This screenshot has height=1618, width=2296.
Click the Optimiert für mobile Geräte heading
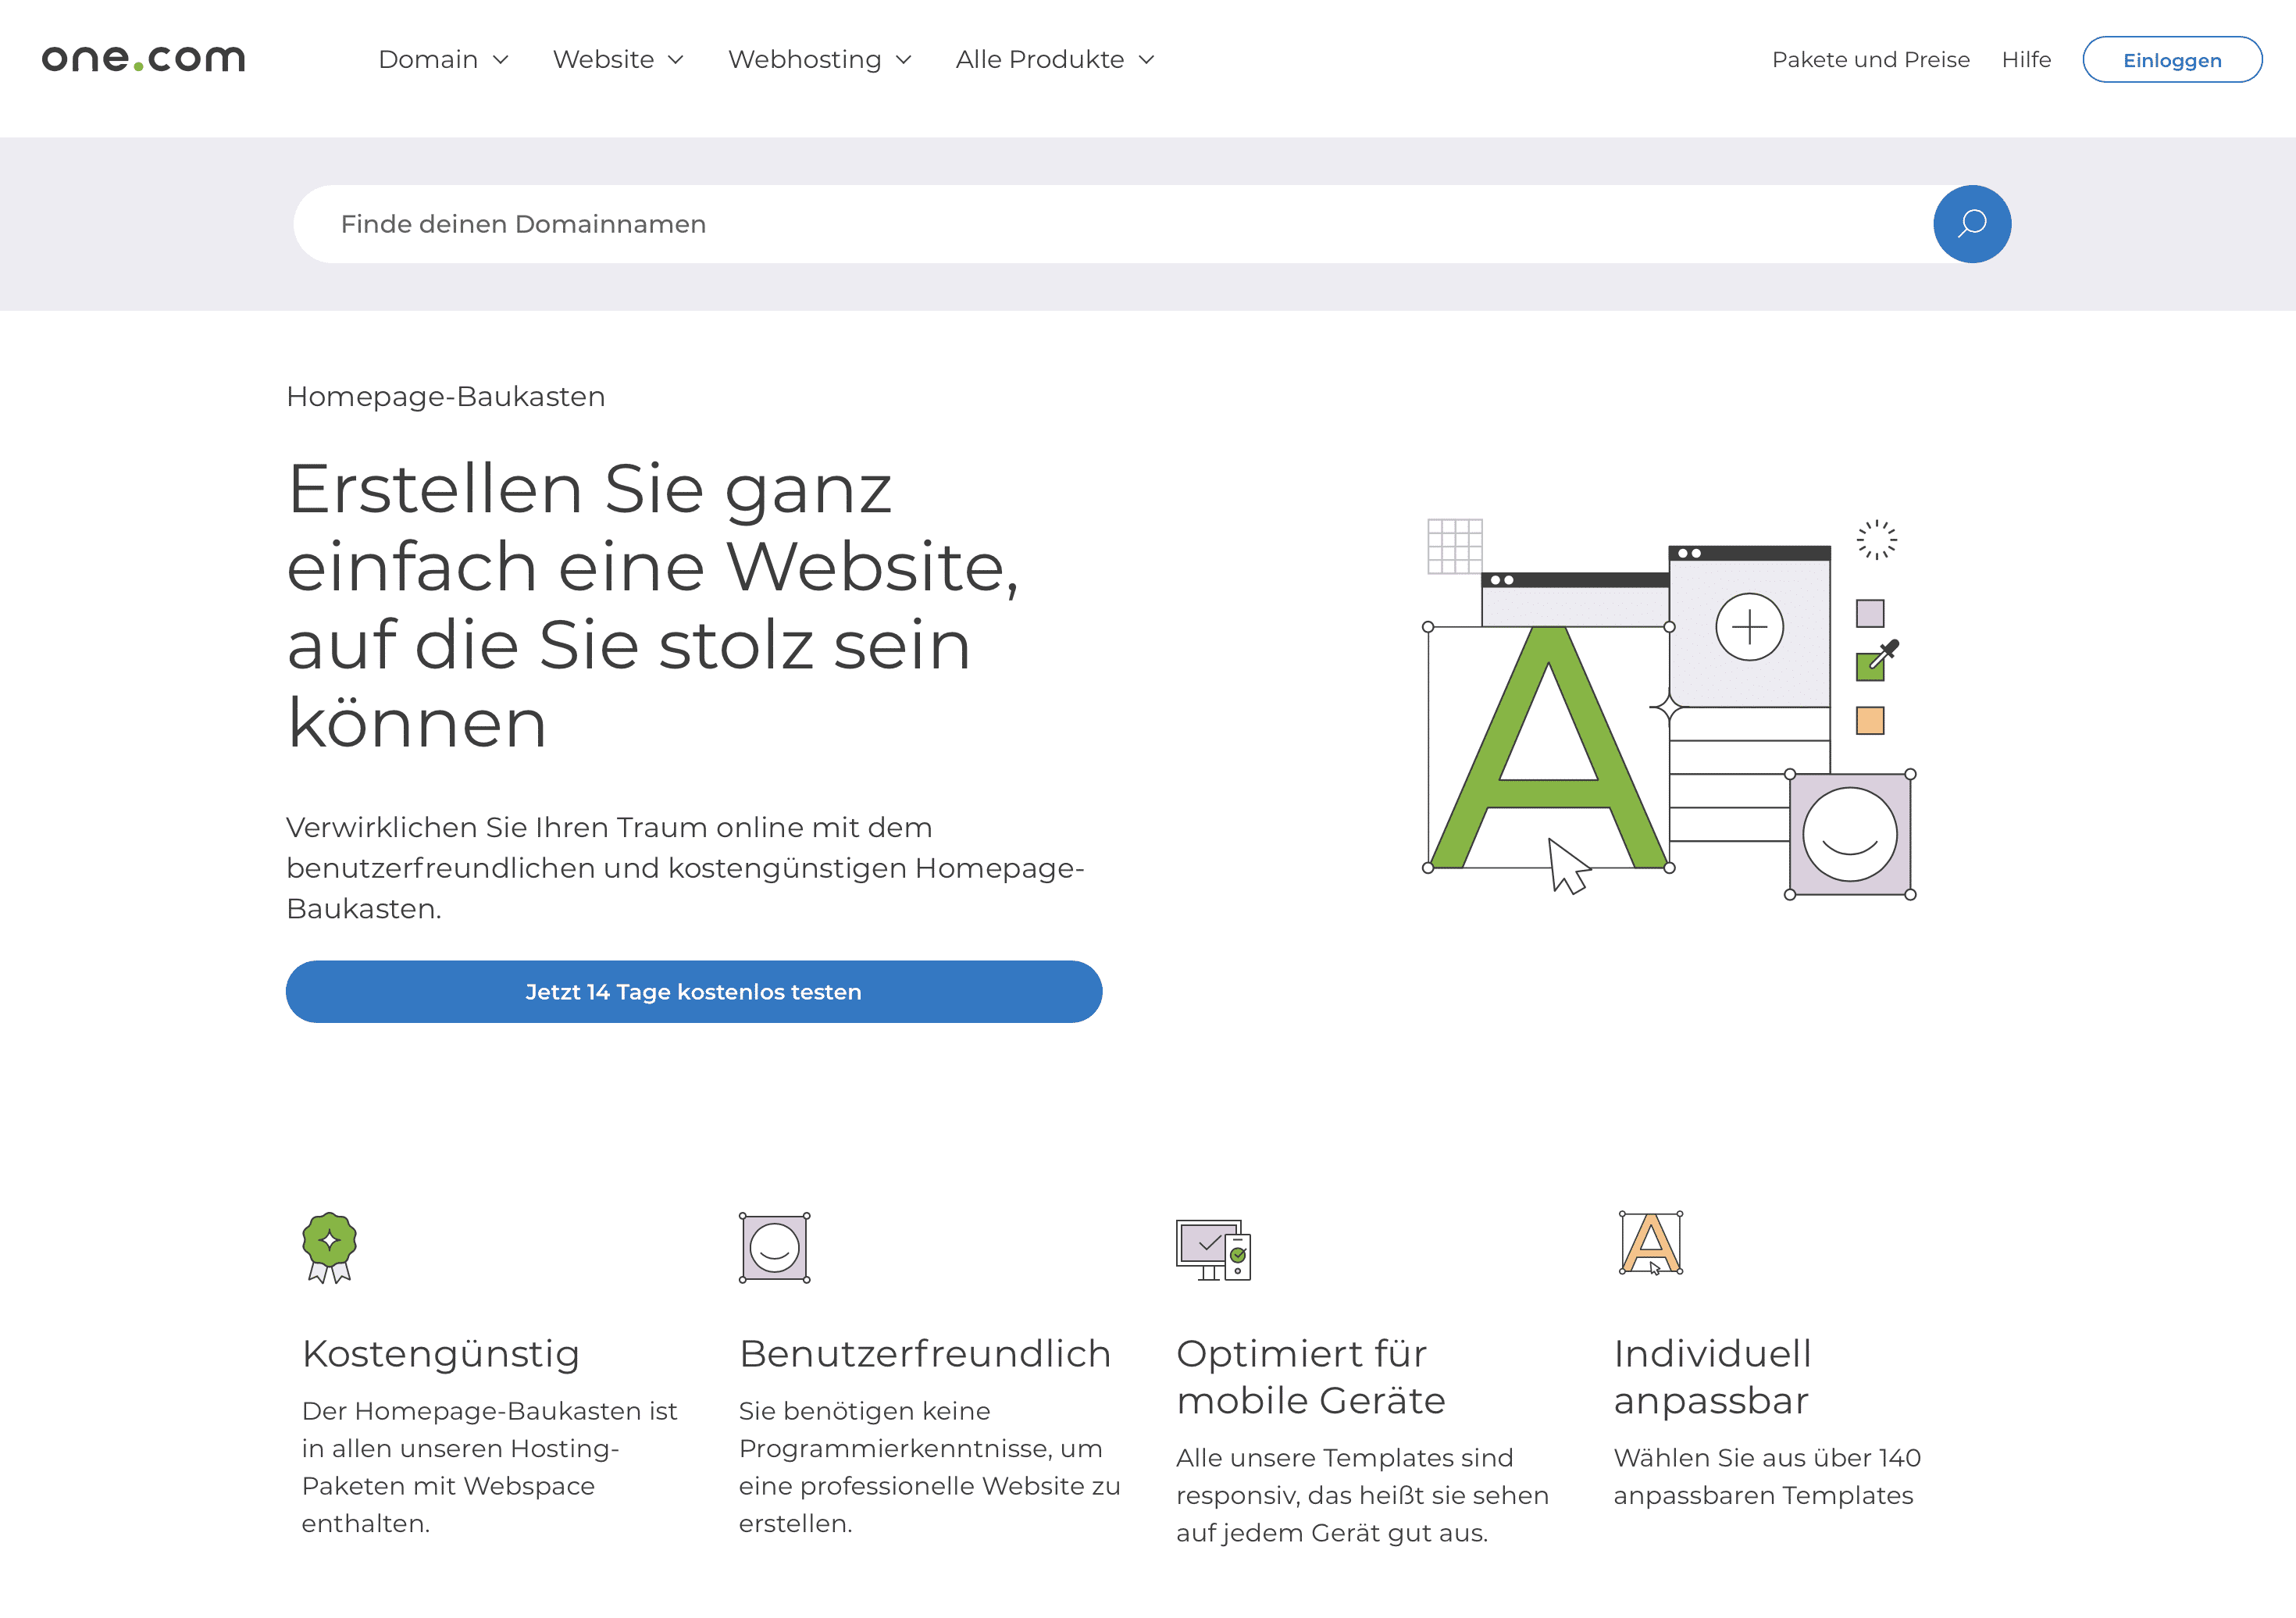[1311, 1376]
